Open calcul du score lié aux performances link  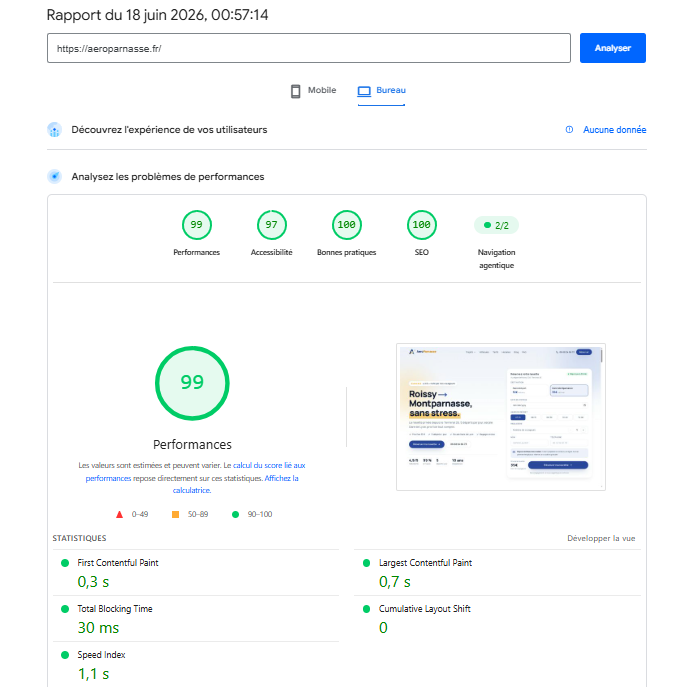[x=195, y=472]
